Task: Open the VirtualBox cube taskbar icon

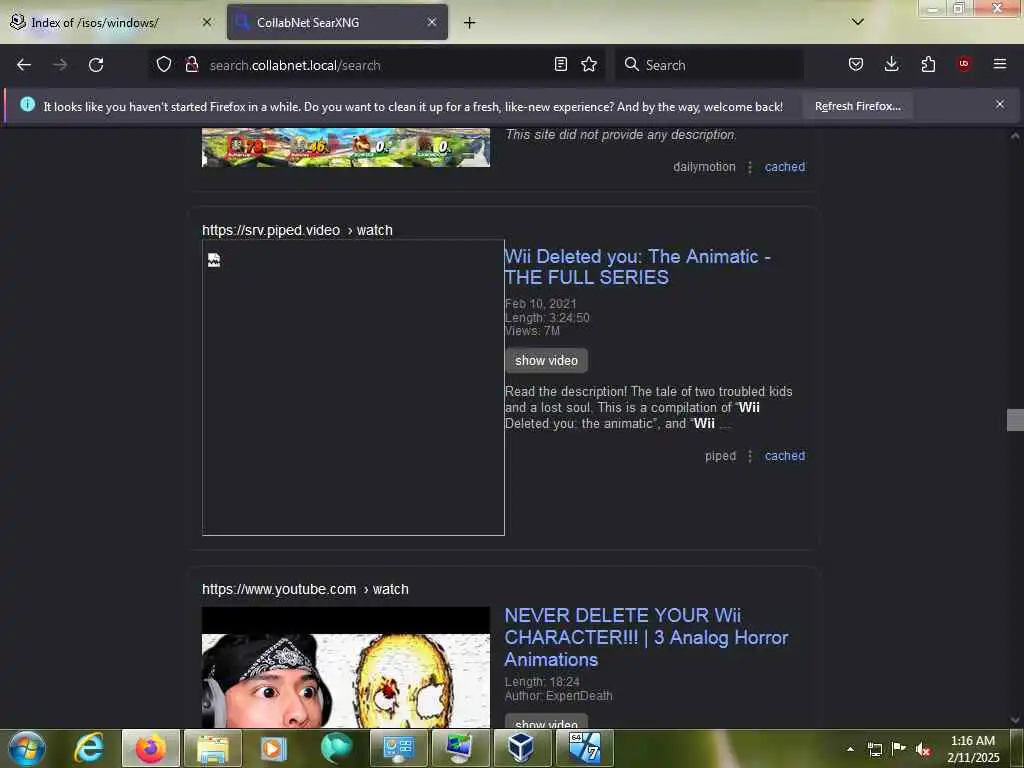Action: coord(522,748)
